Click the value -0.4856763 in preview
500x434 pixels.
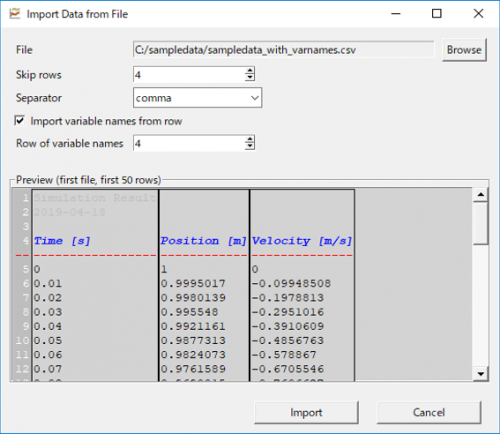pyautogui.click(x=288, y=341)
